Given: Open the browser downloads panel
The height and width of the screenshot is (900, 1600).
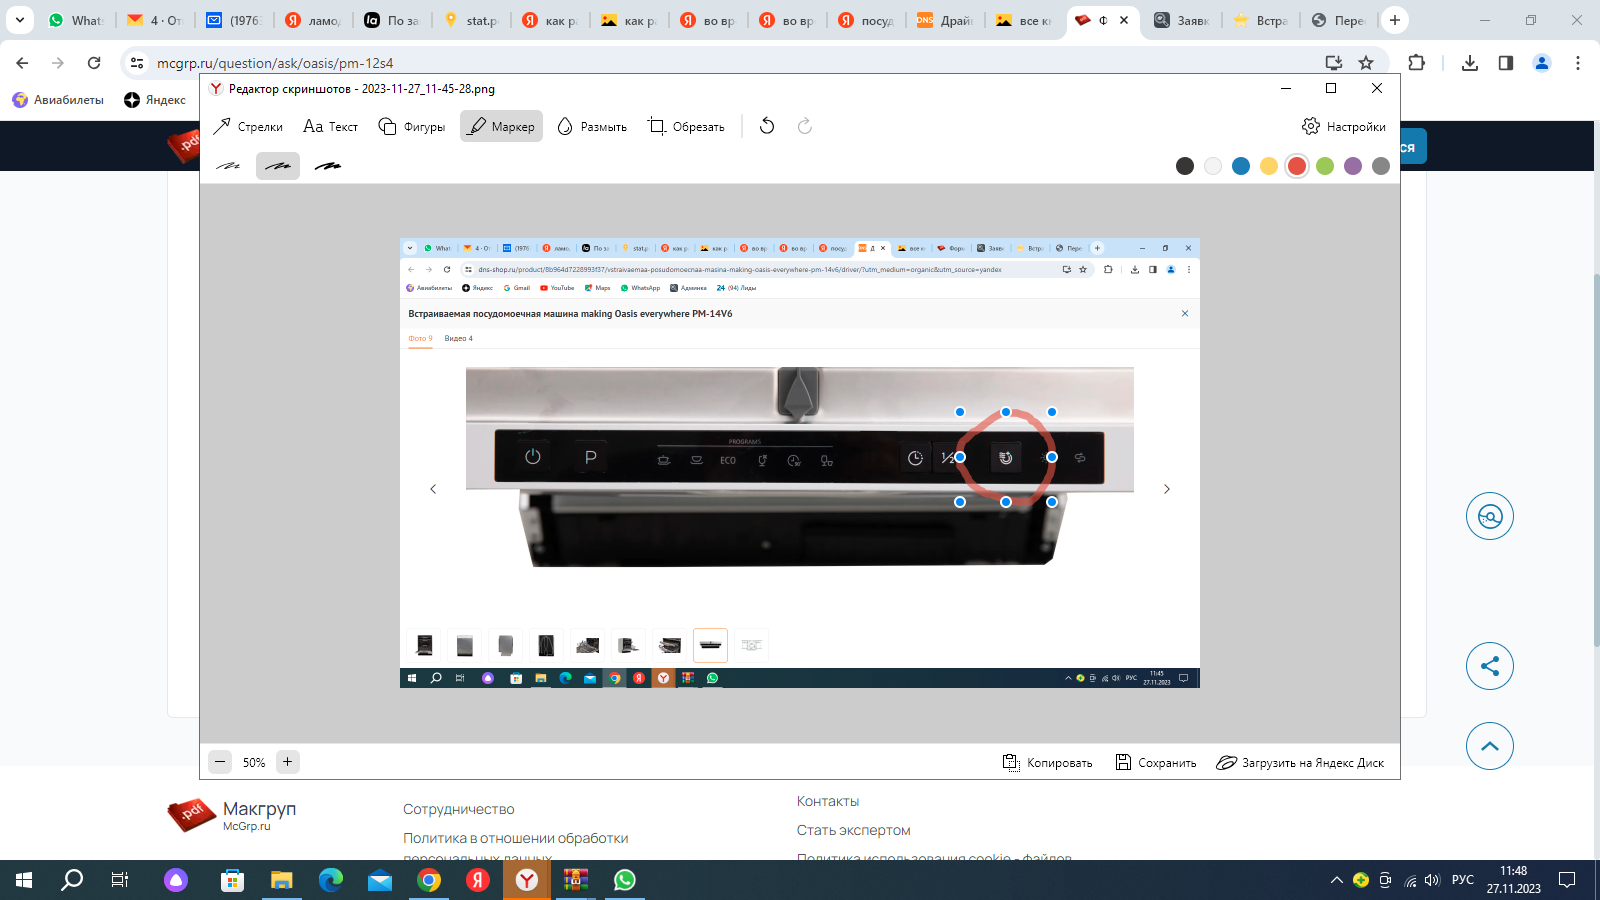Looking at the screenshot, I should (1470, 63).
